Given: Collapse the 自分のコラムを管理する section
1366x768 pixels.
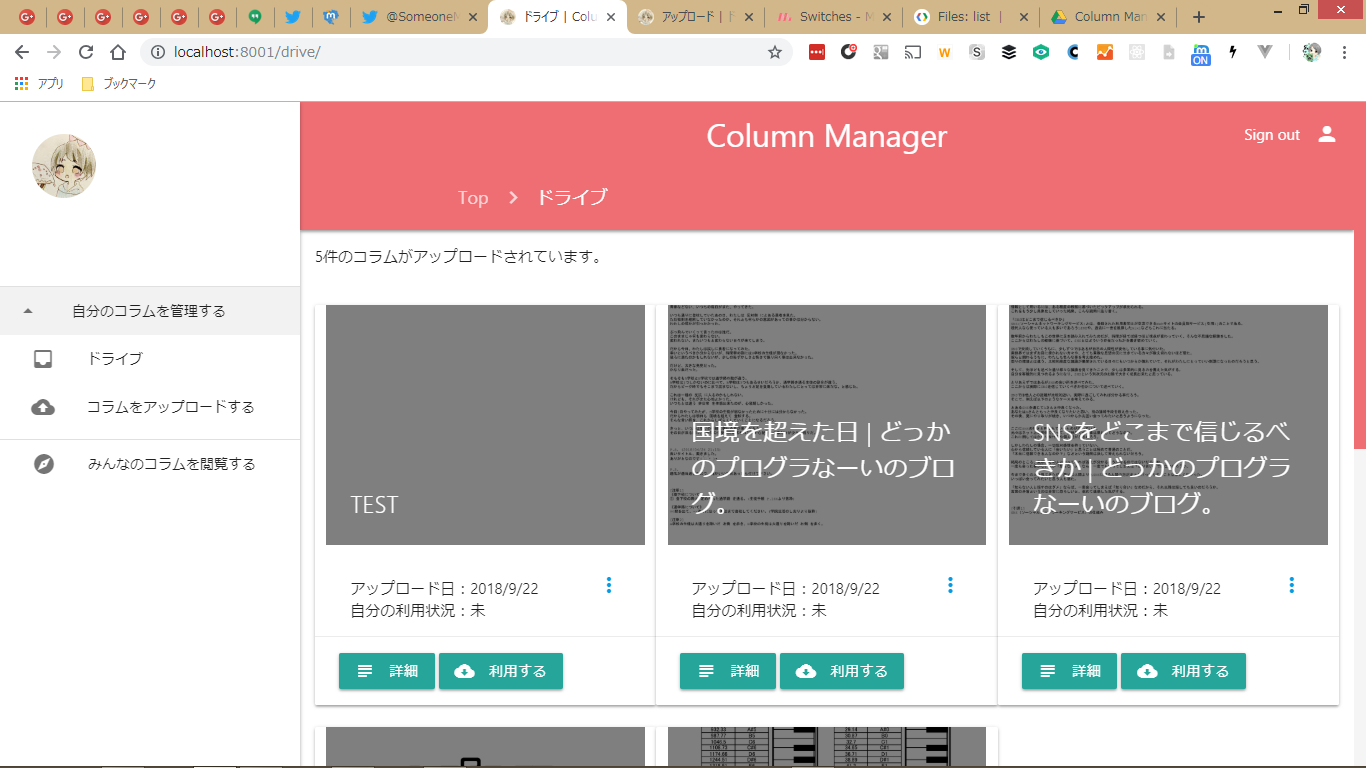Looking at the screenshot, I should tap(28, 311).
